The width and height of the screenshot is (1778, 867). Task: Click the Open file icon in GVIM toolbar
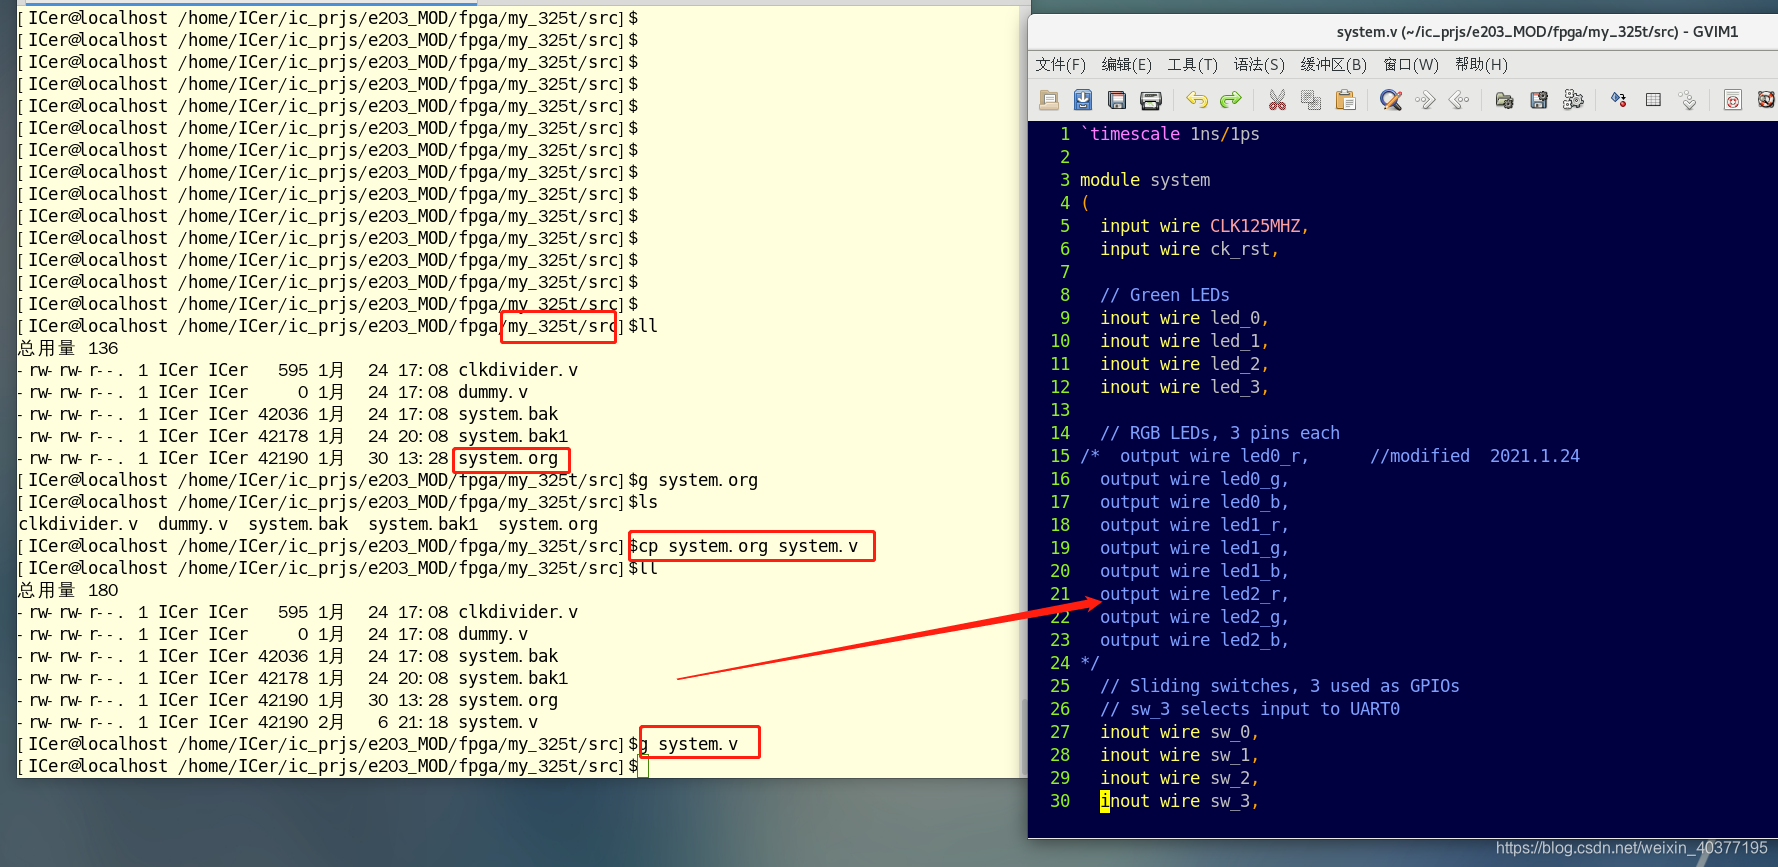point(1049,100)
